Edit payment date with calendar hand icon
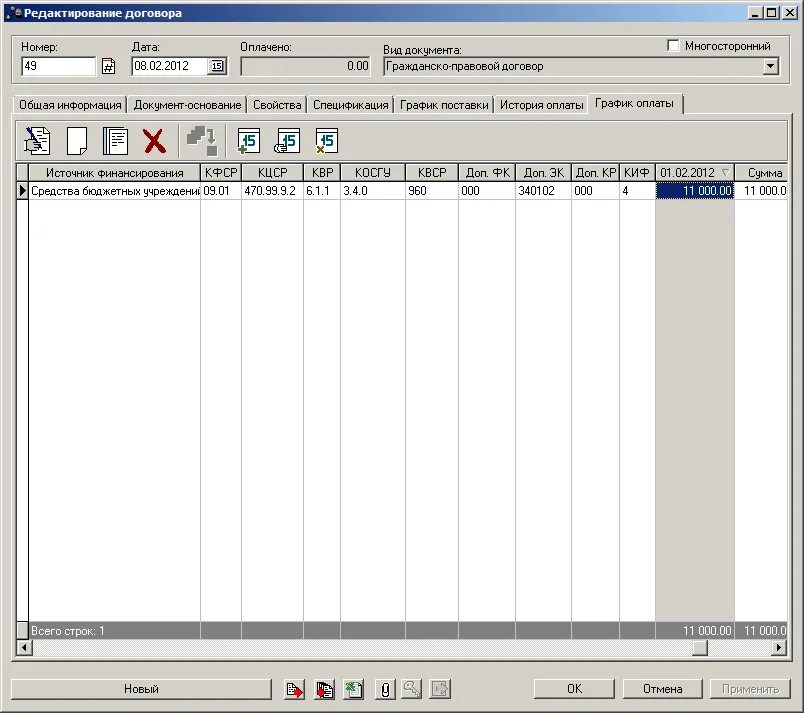The height and width of the screenshot is (713, 804). (287, 141)
